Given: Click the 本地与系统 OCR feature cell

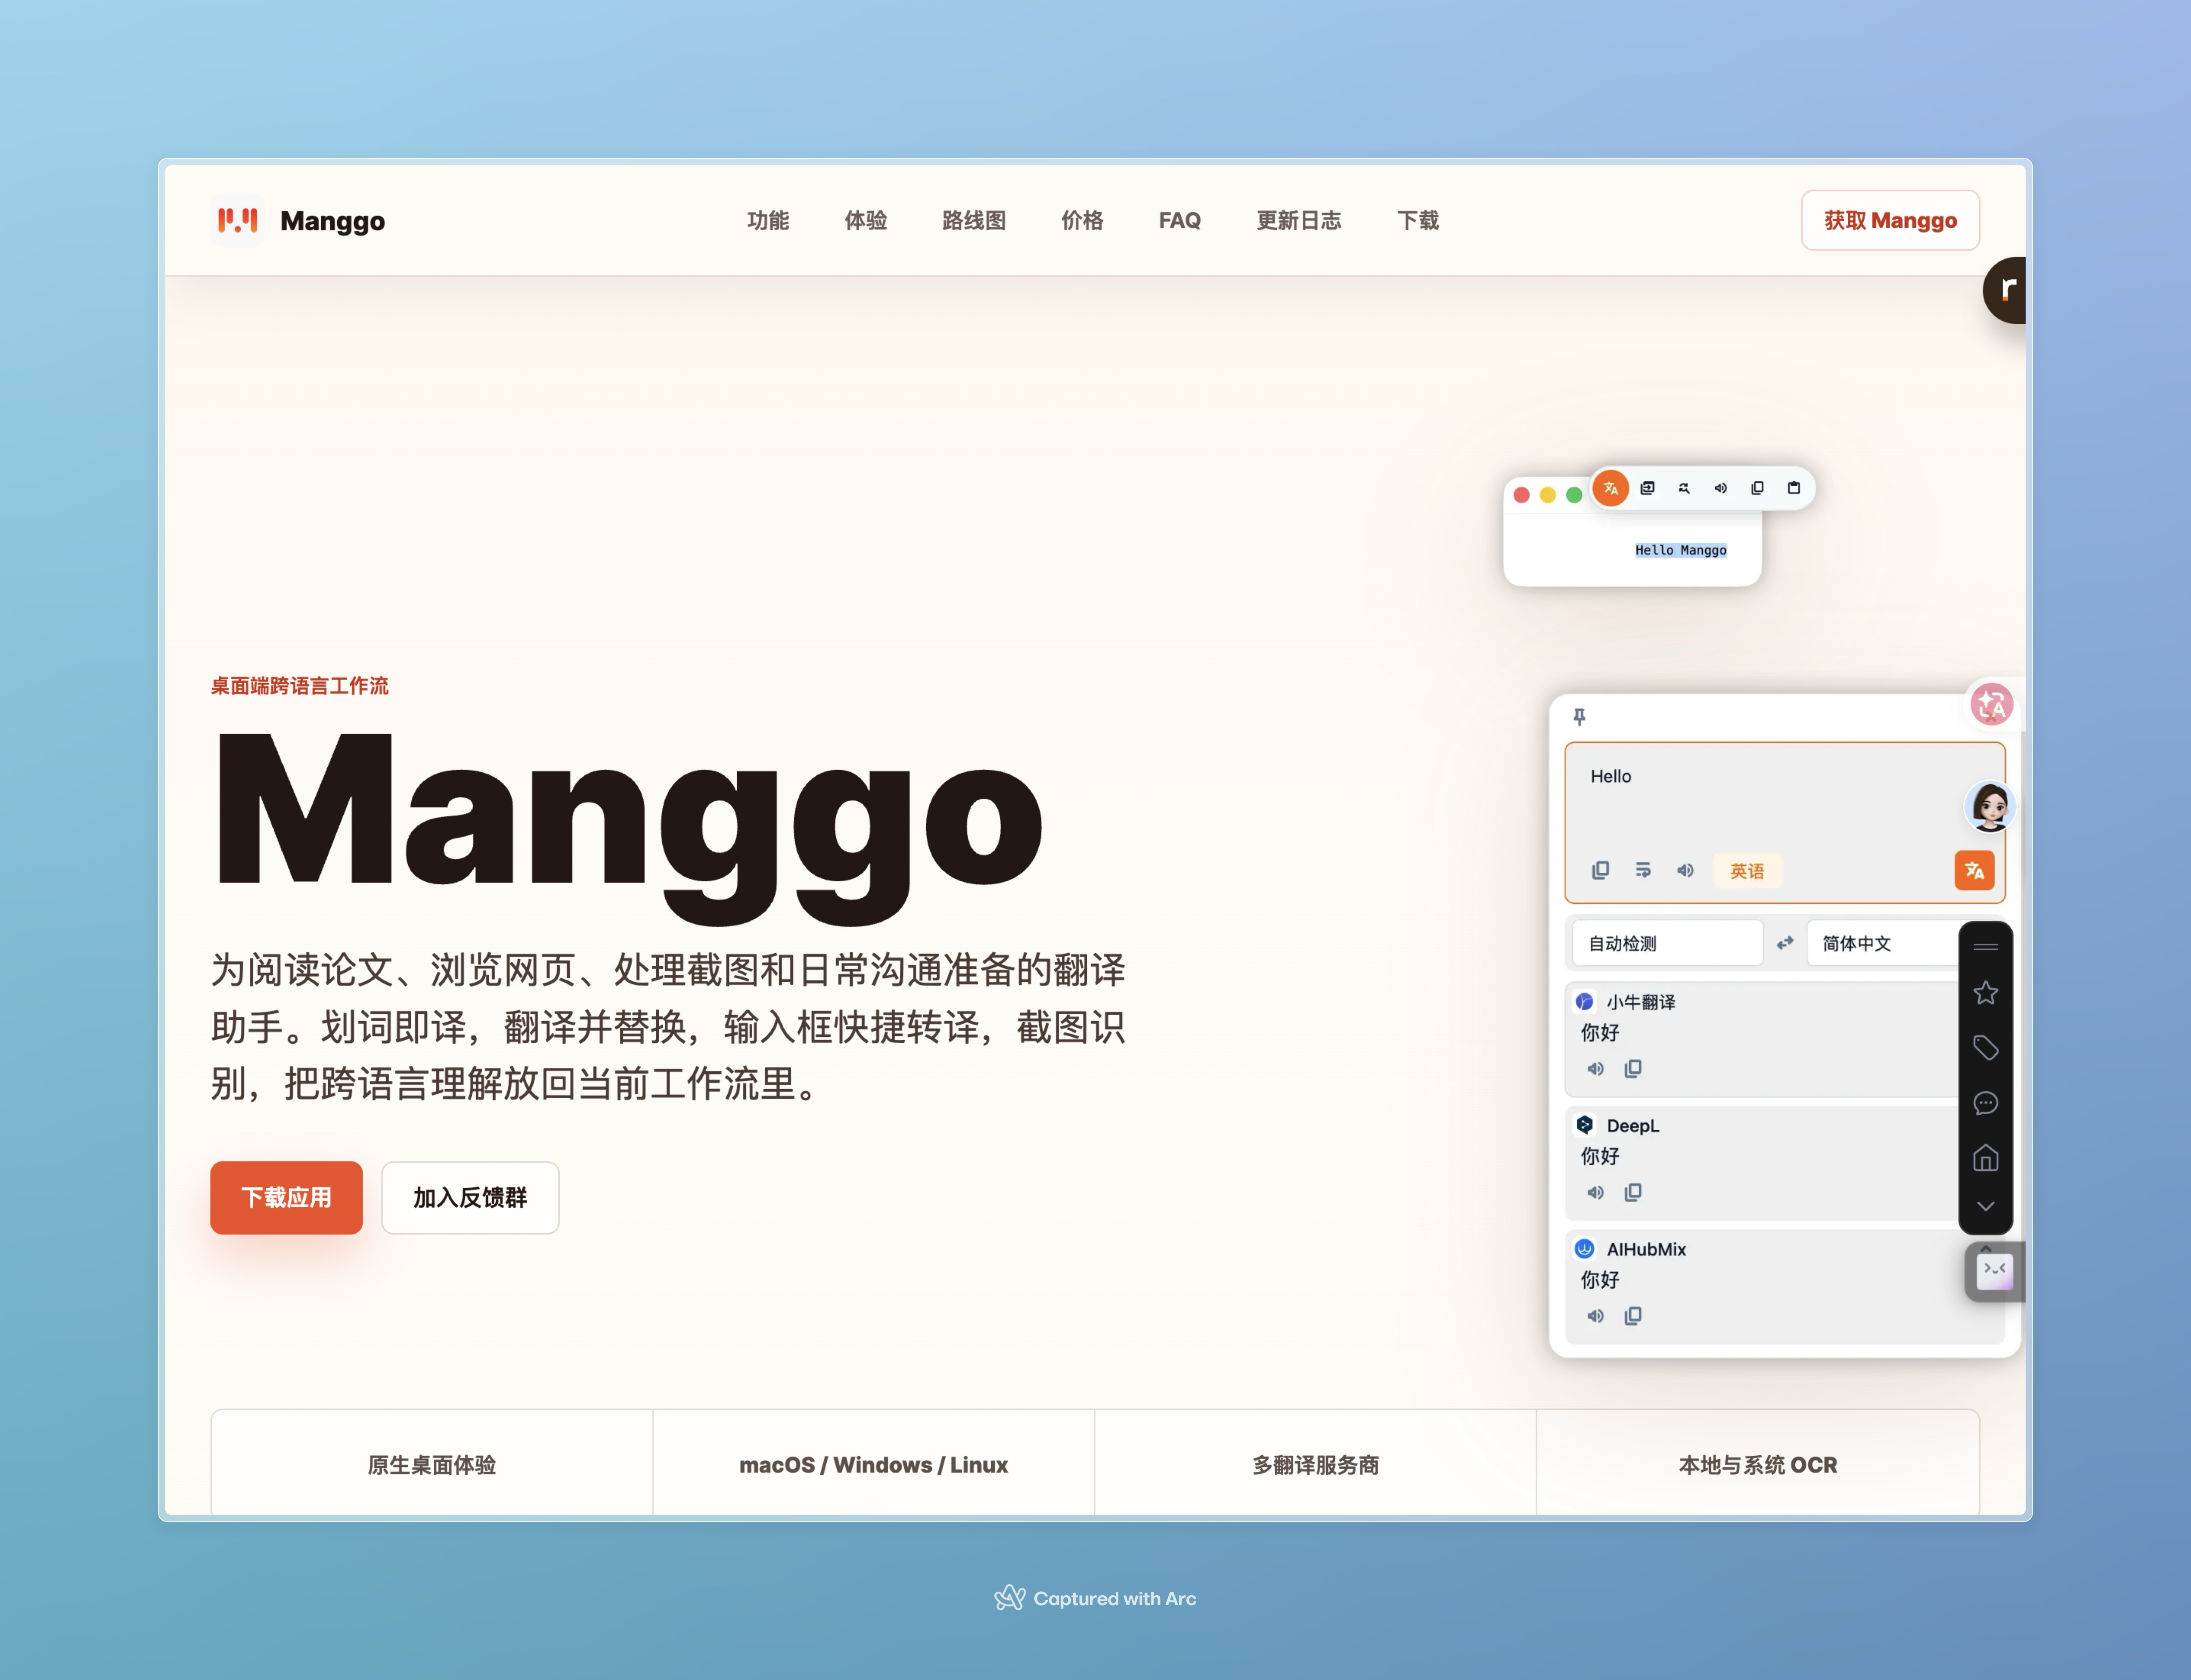Looking at the screenshot, I should click(1757, 1464).
